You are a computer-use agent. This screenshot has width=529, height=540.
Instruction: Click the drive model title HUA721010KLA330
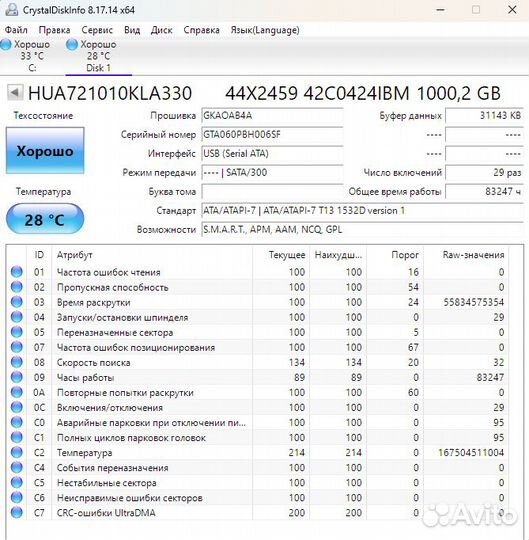click(110, 93)
